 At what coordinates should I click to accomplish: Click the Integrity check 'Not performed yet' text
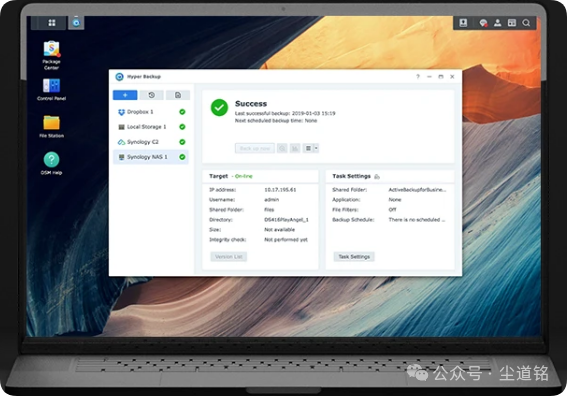click(286, 240)
